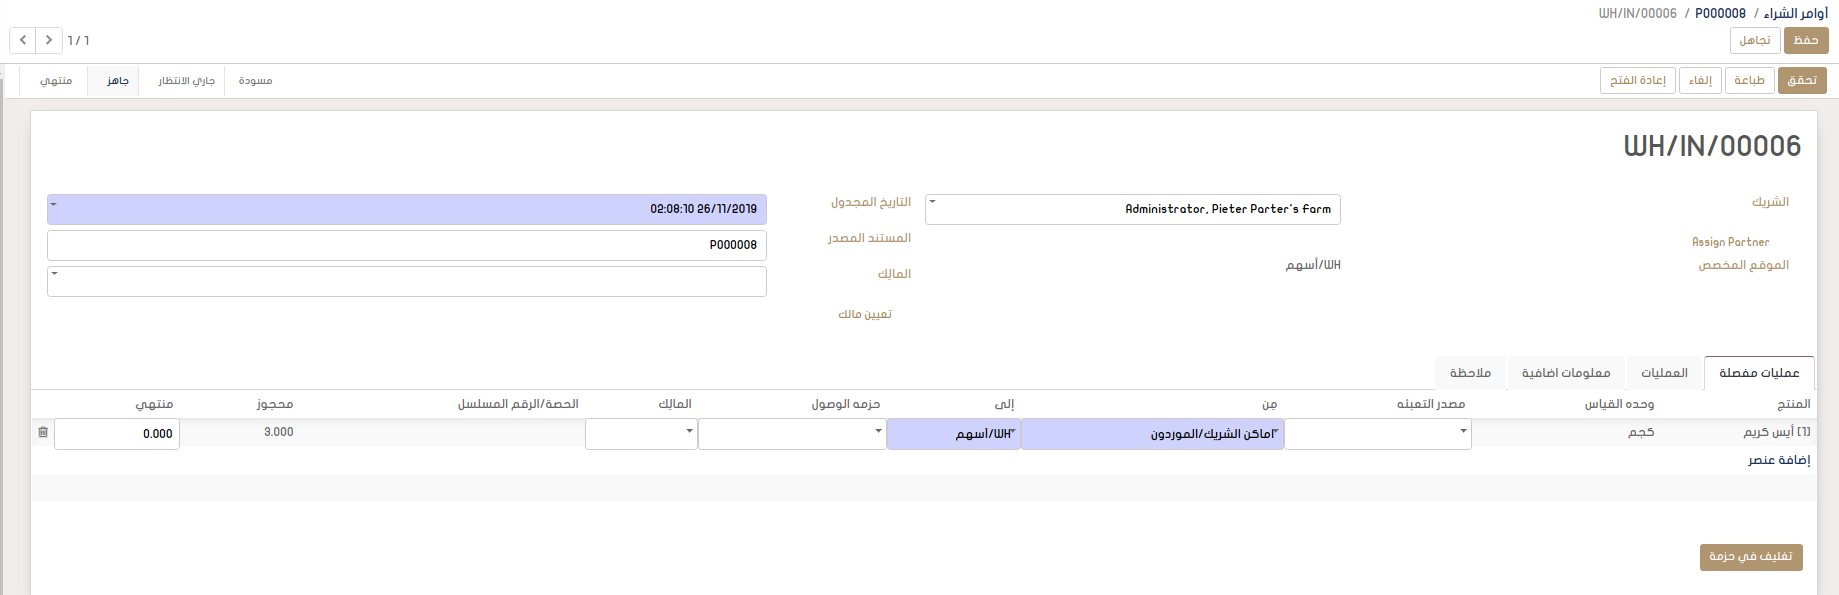The image size is (1839, 595).
Task: Open معلومات اضافية tab
Action: pyautogui.click(x=1566, y=373)
